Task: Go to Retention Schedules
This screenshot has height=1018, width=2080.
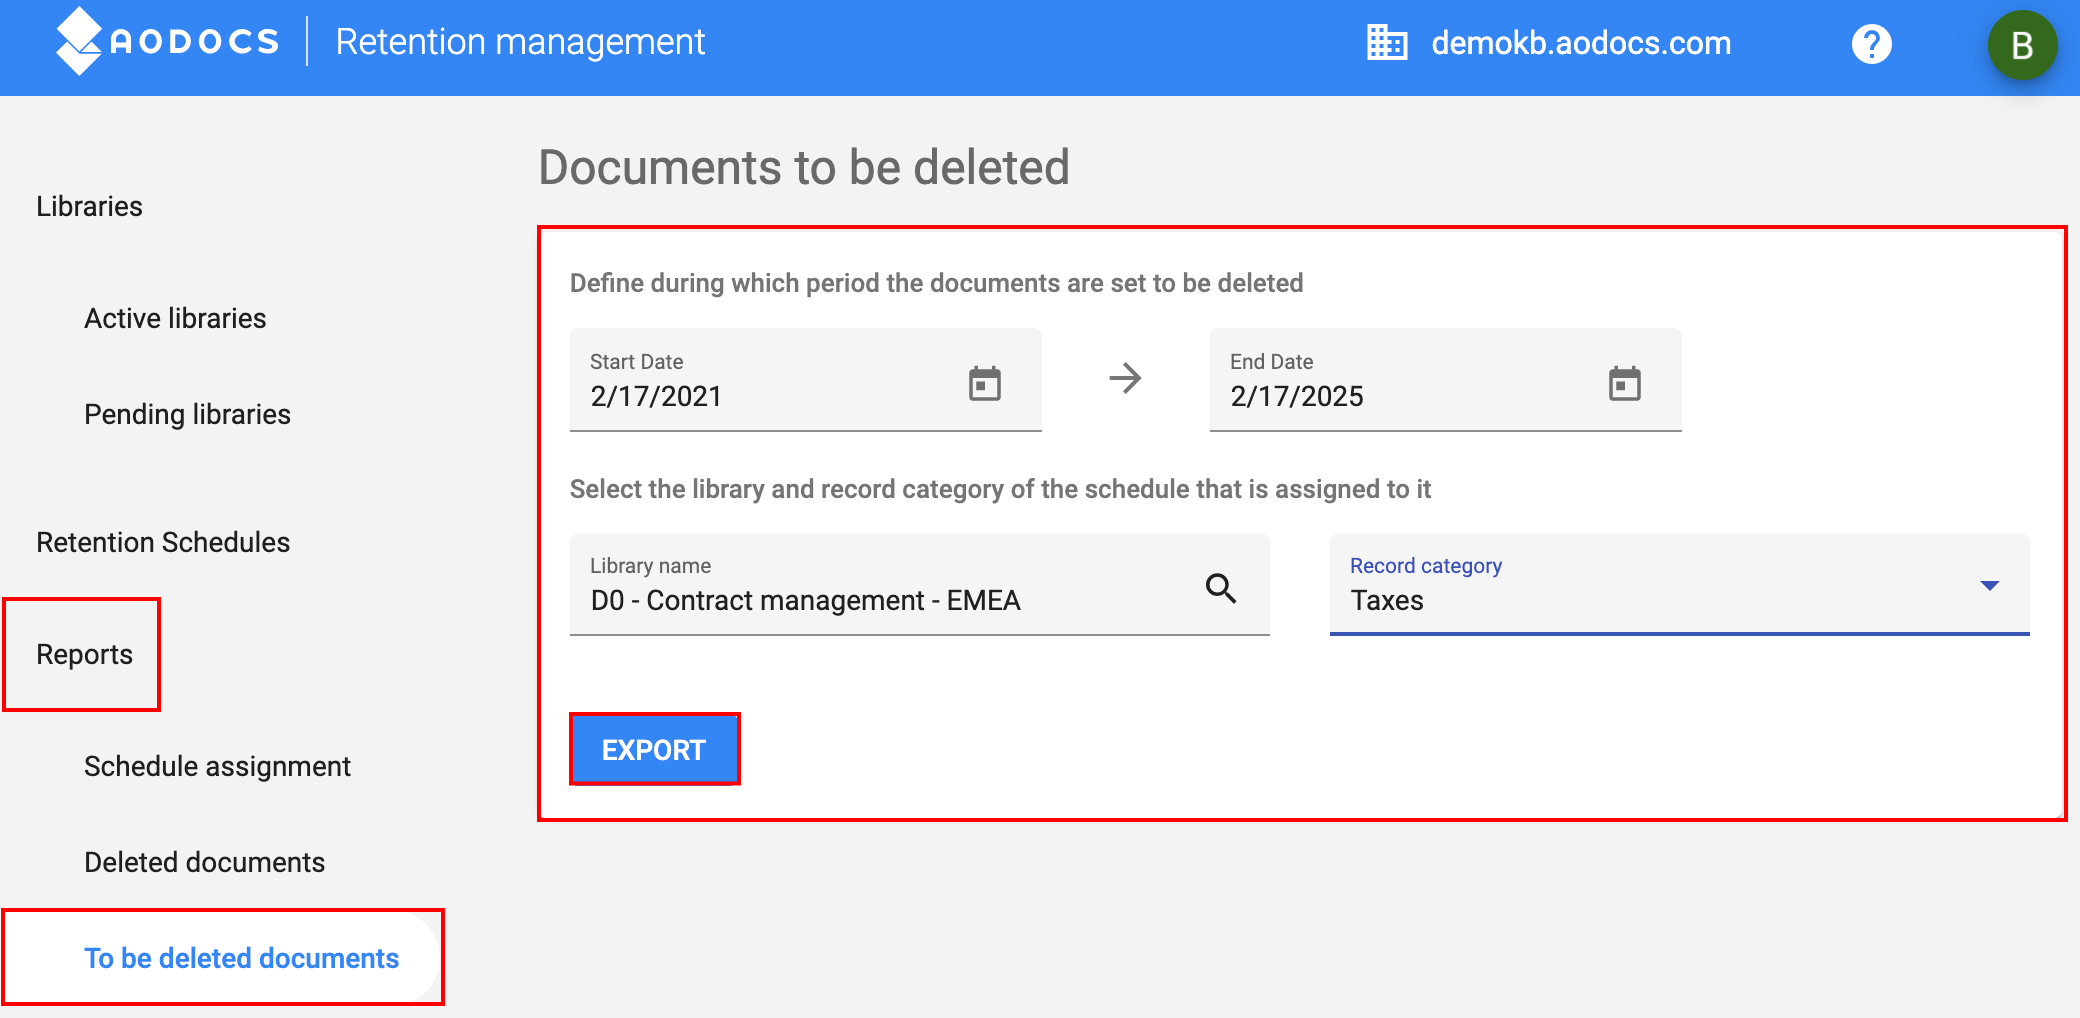Action: point(163,542)
